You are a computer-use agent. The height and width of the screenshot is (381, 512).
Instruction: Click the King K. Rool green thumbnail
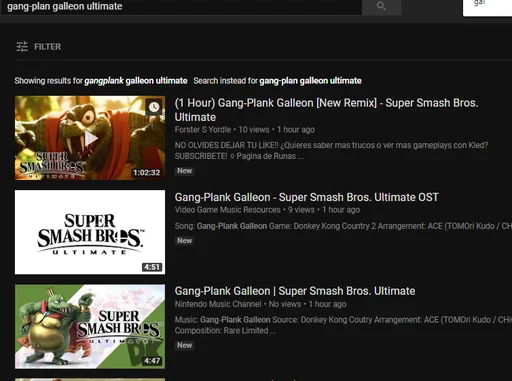[x=90, y=326]
